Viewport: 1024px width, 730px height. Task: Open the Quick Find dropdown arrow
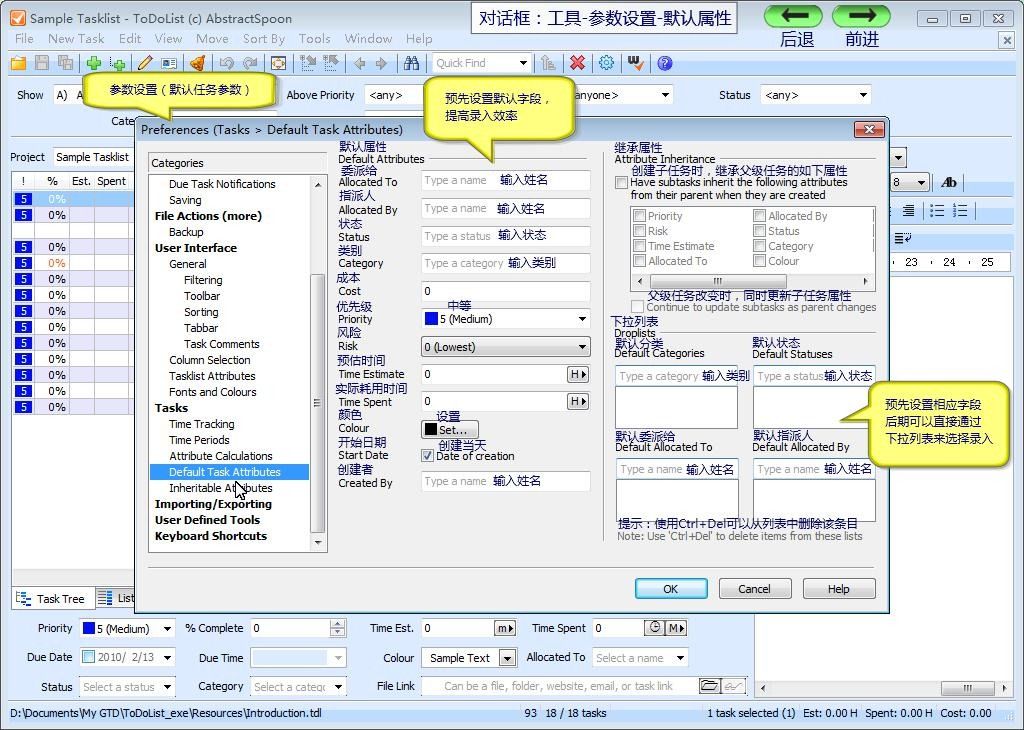[x=523, y=63]
